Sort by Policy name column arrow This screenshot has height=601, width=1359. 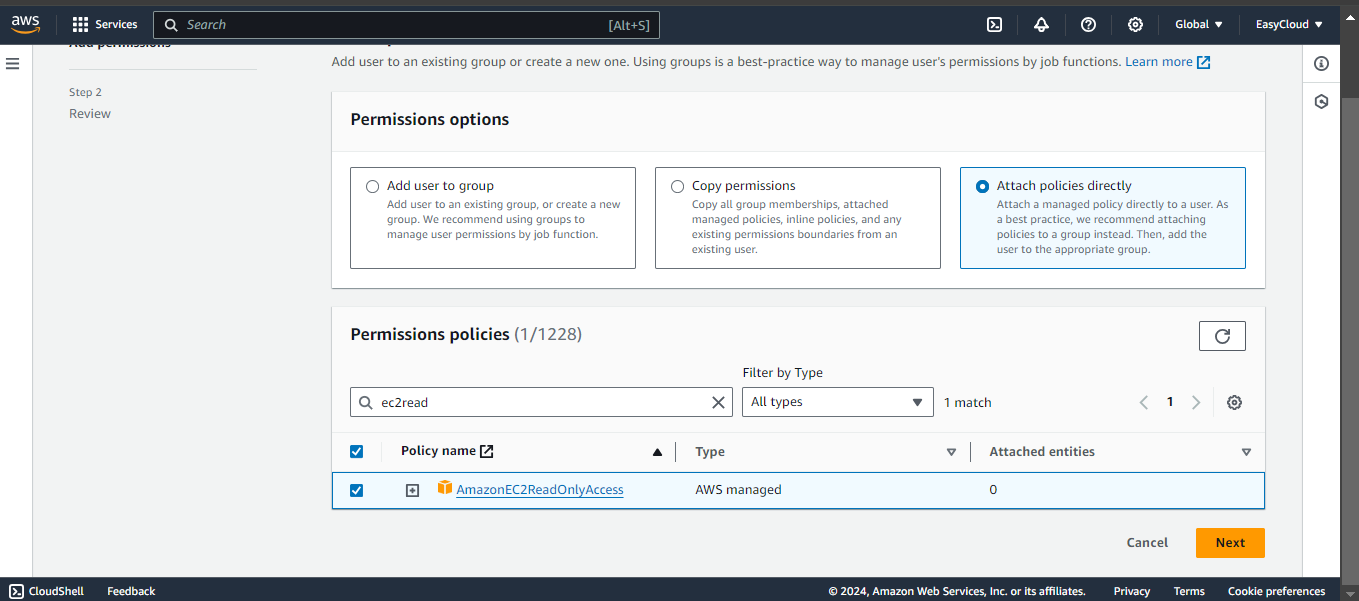tap(657, 452)
